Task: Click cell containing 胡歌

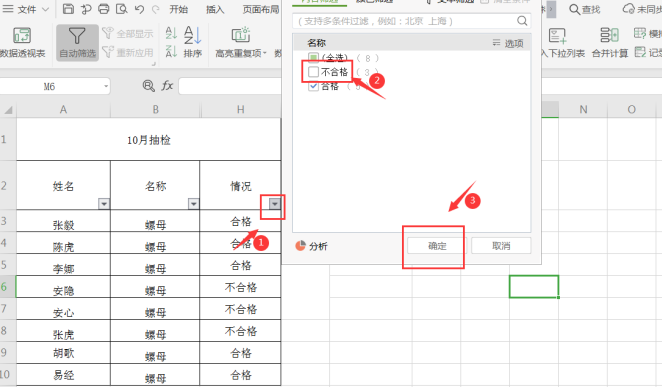Action: coord(63,353)
